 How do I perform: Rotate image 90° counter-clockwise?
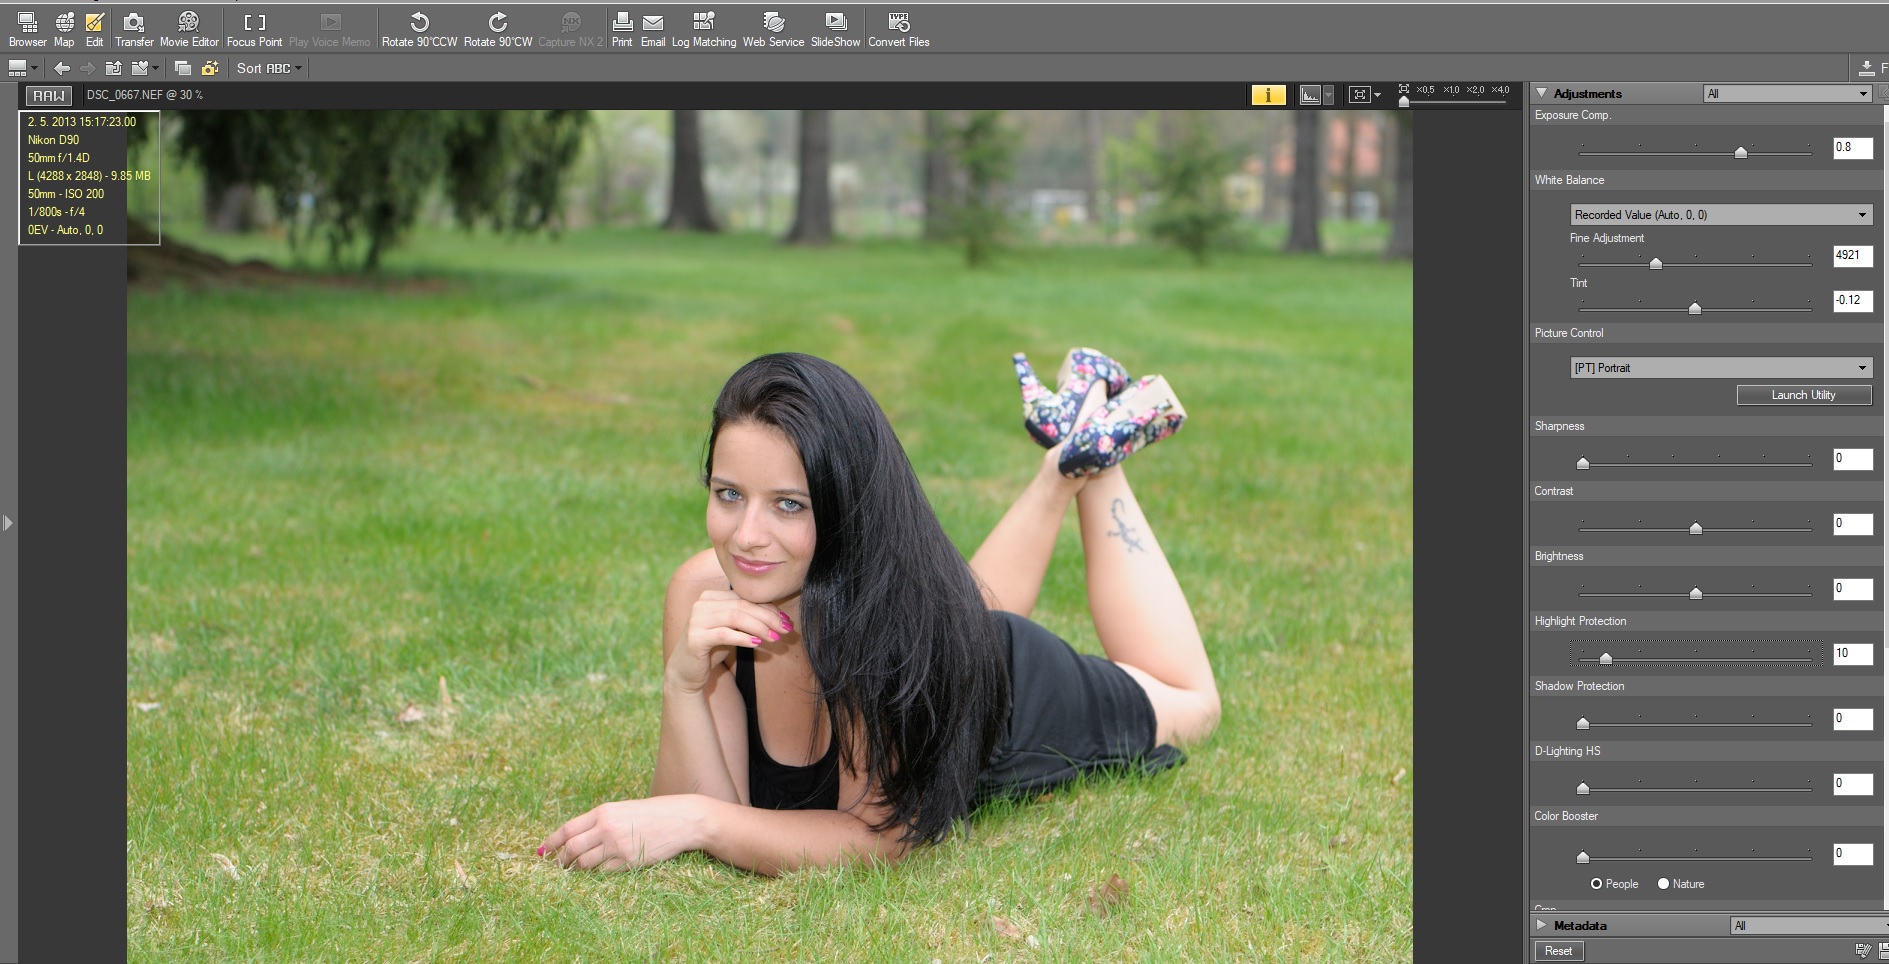click(419, 28)
